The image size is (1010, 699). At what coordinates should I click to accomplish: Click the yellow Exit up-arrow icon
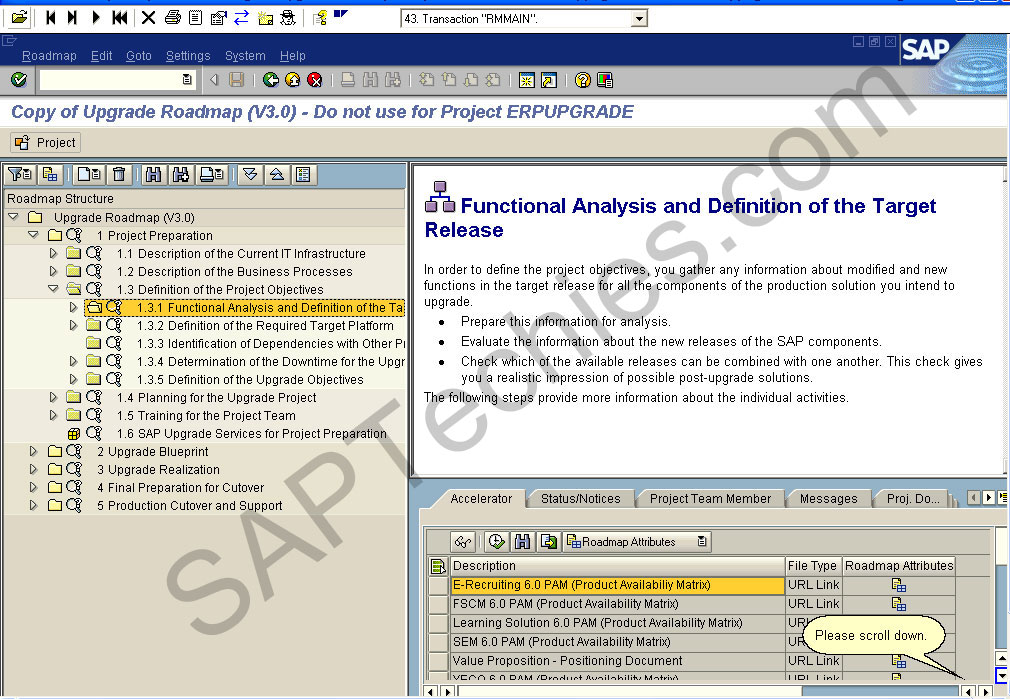coord(292,80)
